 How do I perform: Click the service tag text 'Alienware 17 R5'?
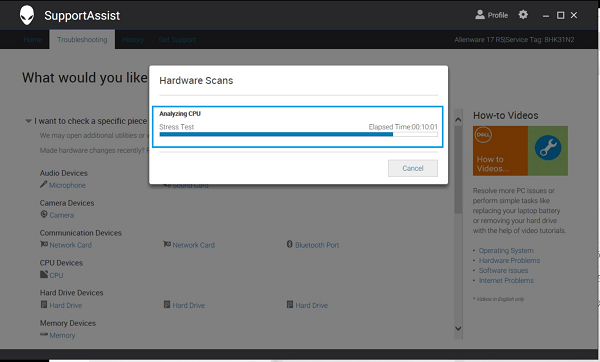pos(479,39)
